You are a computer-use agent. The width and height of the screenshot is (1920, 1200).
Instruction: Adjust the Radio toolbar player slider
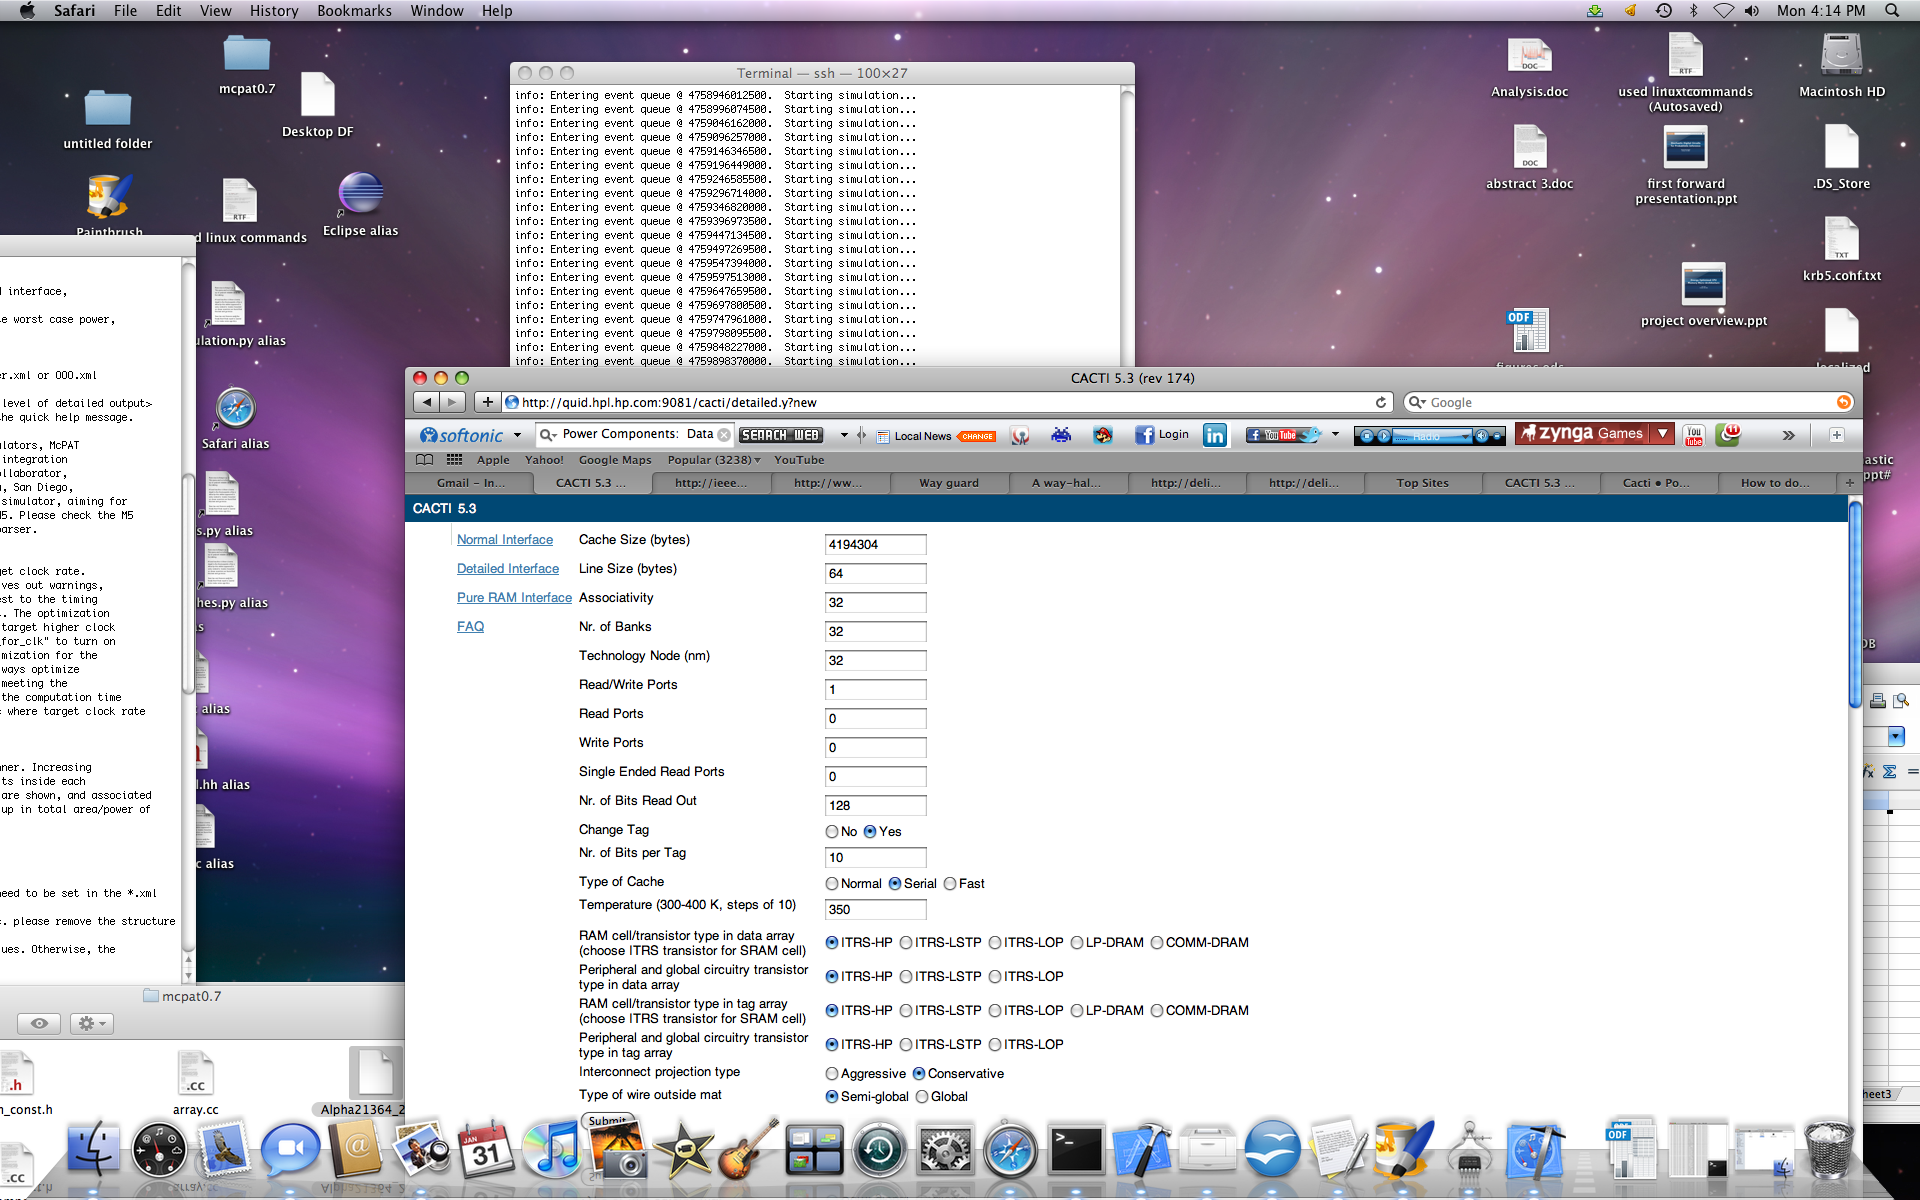(x=1430, y=436)
